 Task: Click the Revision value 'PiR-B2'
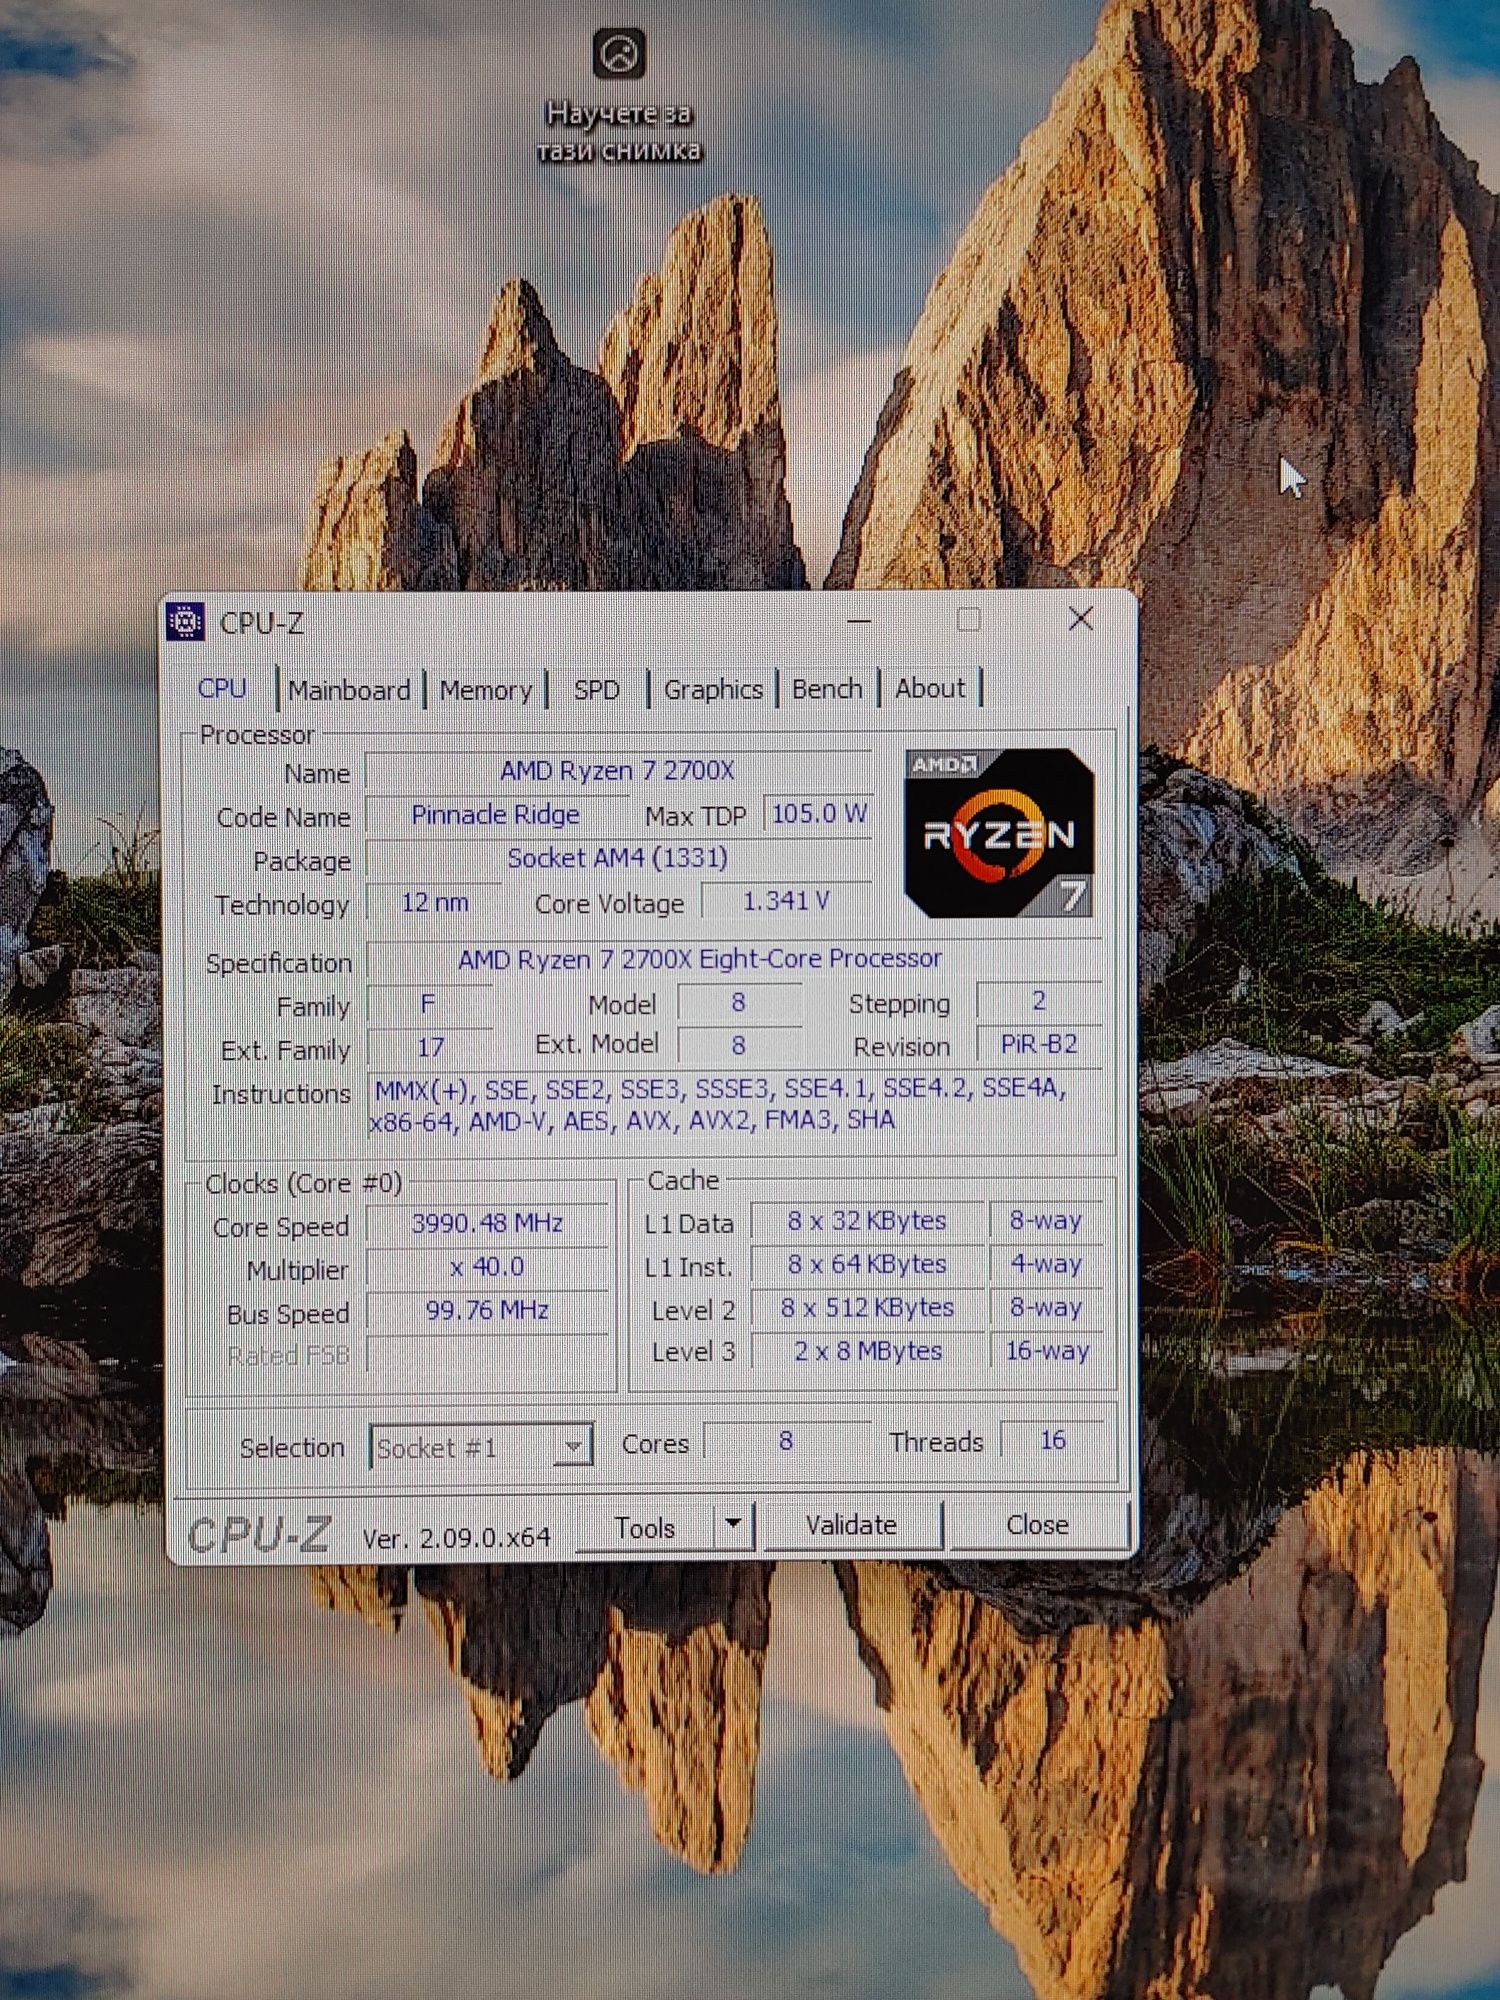pos(1039,1044)
